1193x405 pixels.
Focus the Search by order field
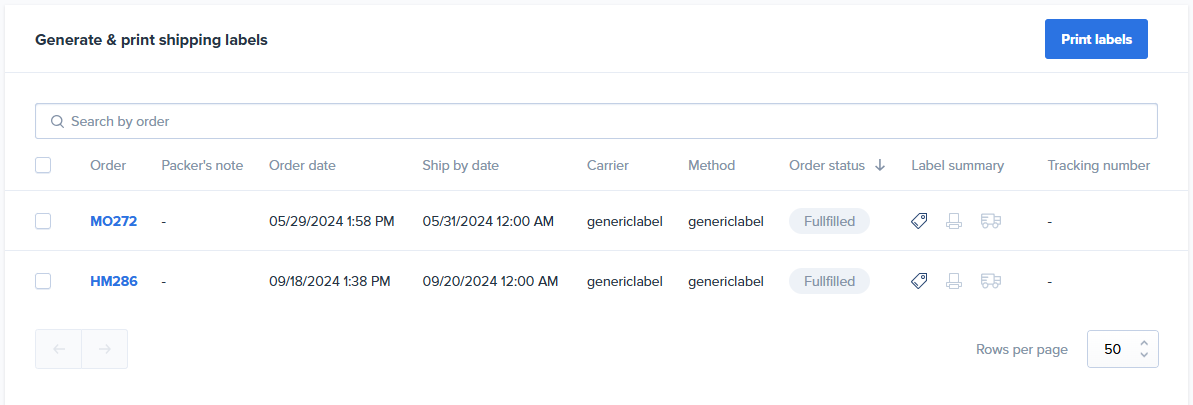(x=596, y=121)
